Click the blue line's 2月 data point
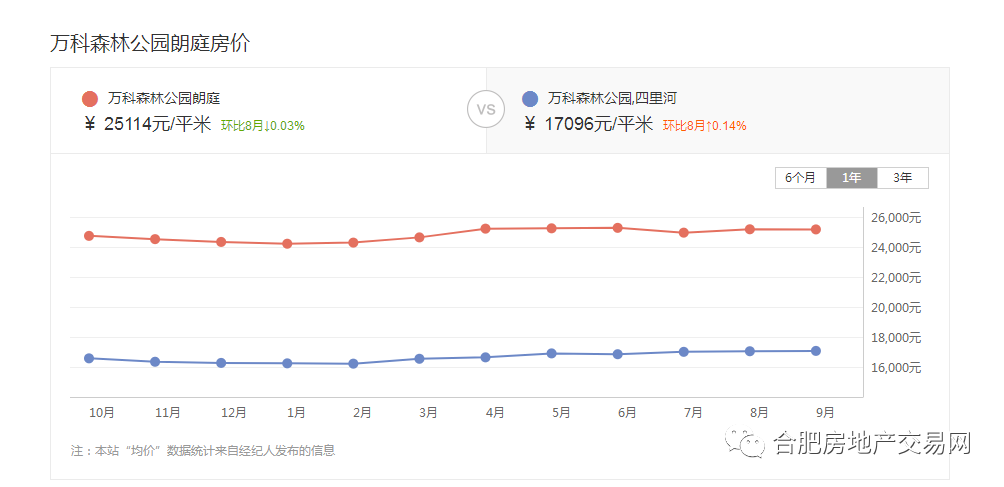The height and width of the screenshot is (487, 1004). click(x=353, y=363)
